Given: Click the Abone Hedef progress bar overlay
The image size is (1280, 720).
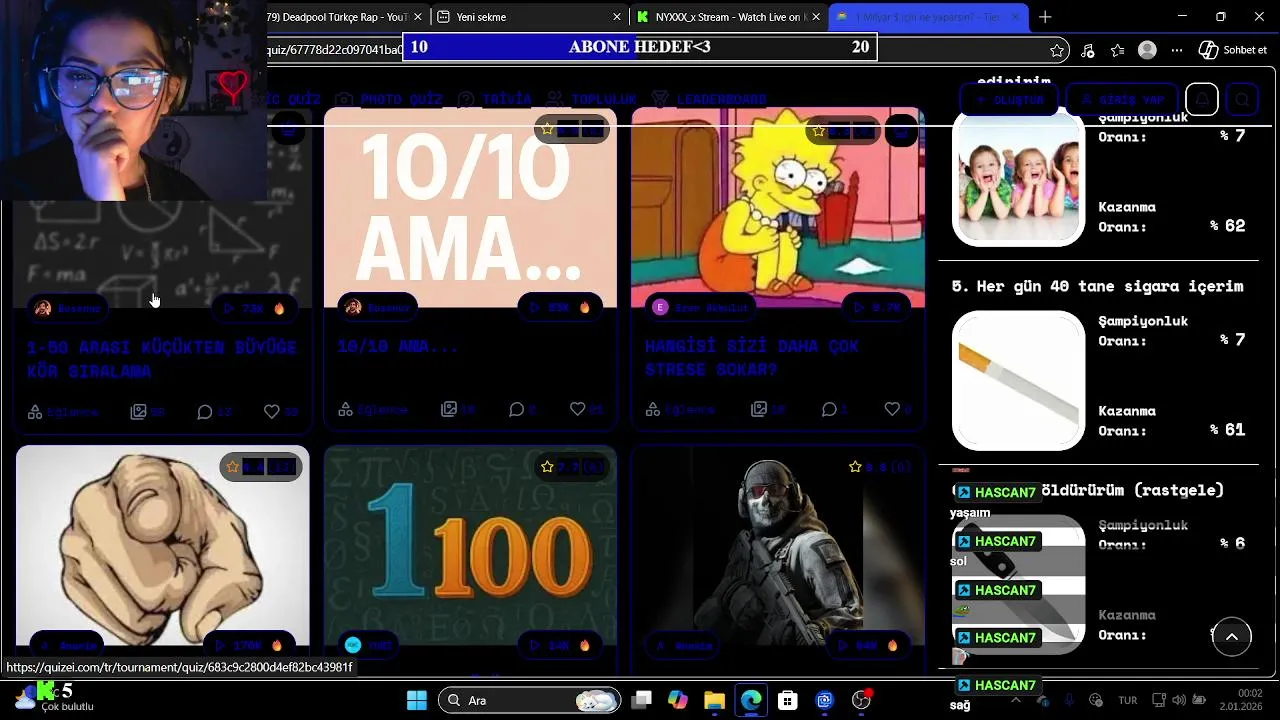Looking at the screenshot, I should (x=640, y=47).
